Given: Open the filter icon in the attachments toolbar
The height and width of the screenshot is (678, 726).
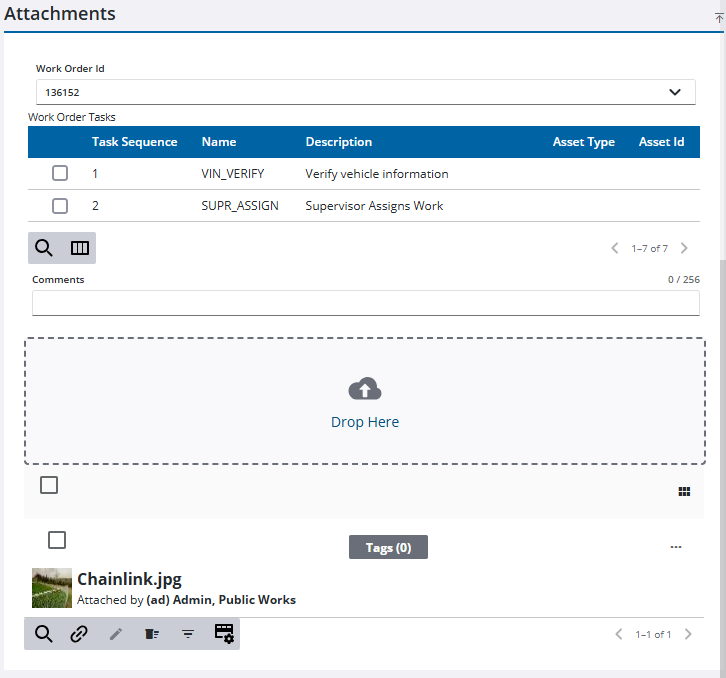Looking at the screenshot, I should point(188,634).
